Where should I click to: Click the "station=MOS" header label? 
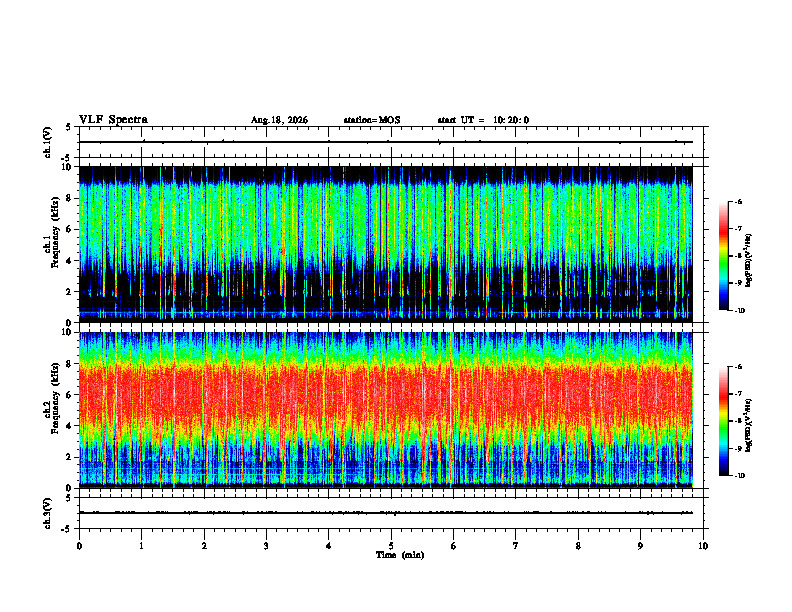pyautogui.click(x=372, y=120)
